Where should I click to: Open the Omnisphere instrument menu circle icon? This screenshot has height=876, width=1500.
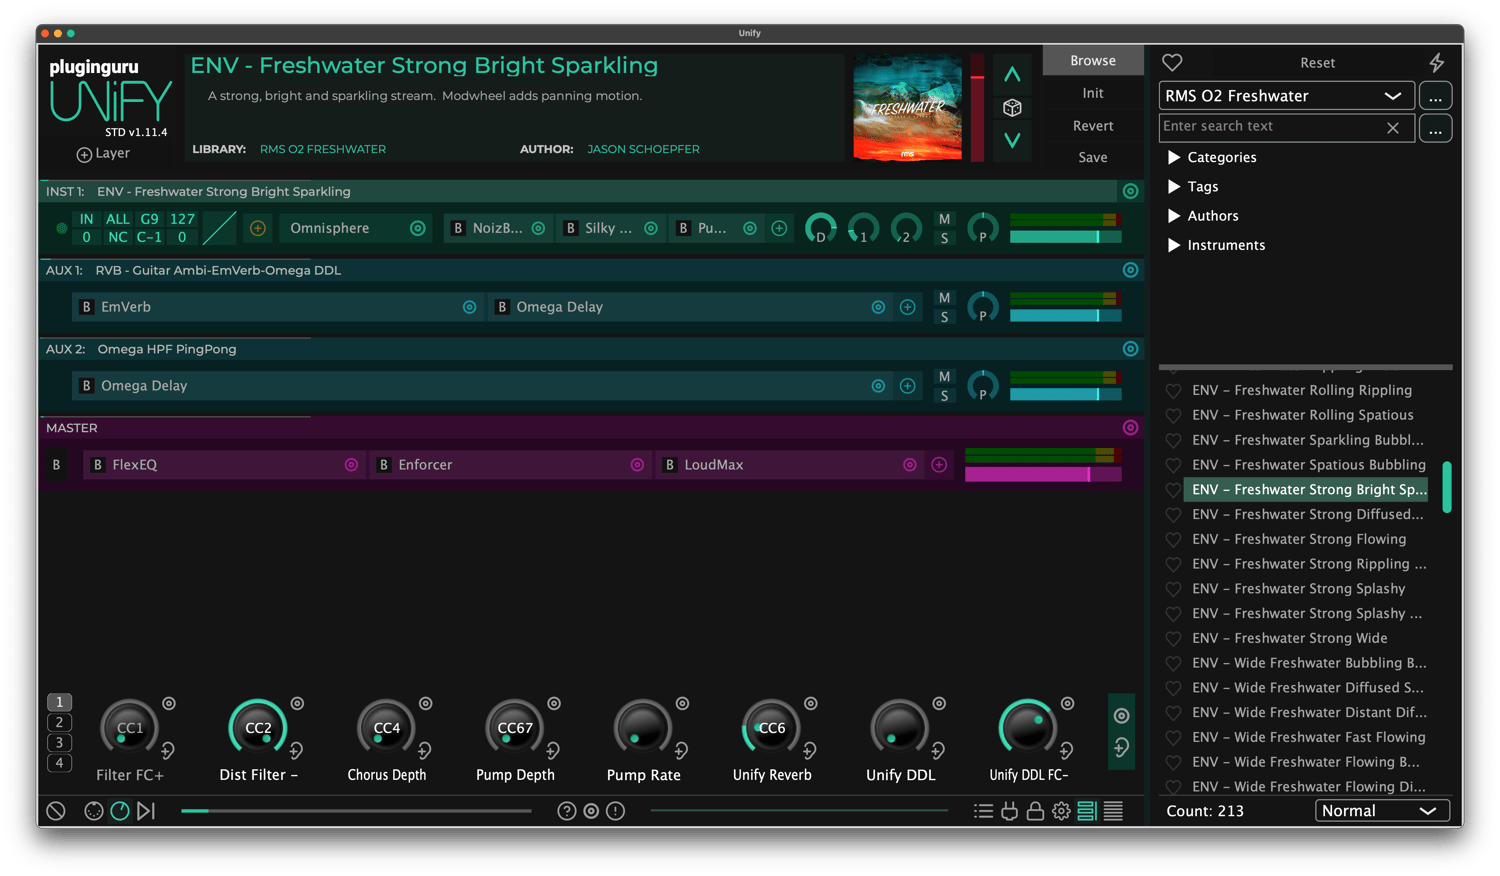pyautogui.click(x=418, y=228)
